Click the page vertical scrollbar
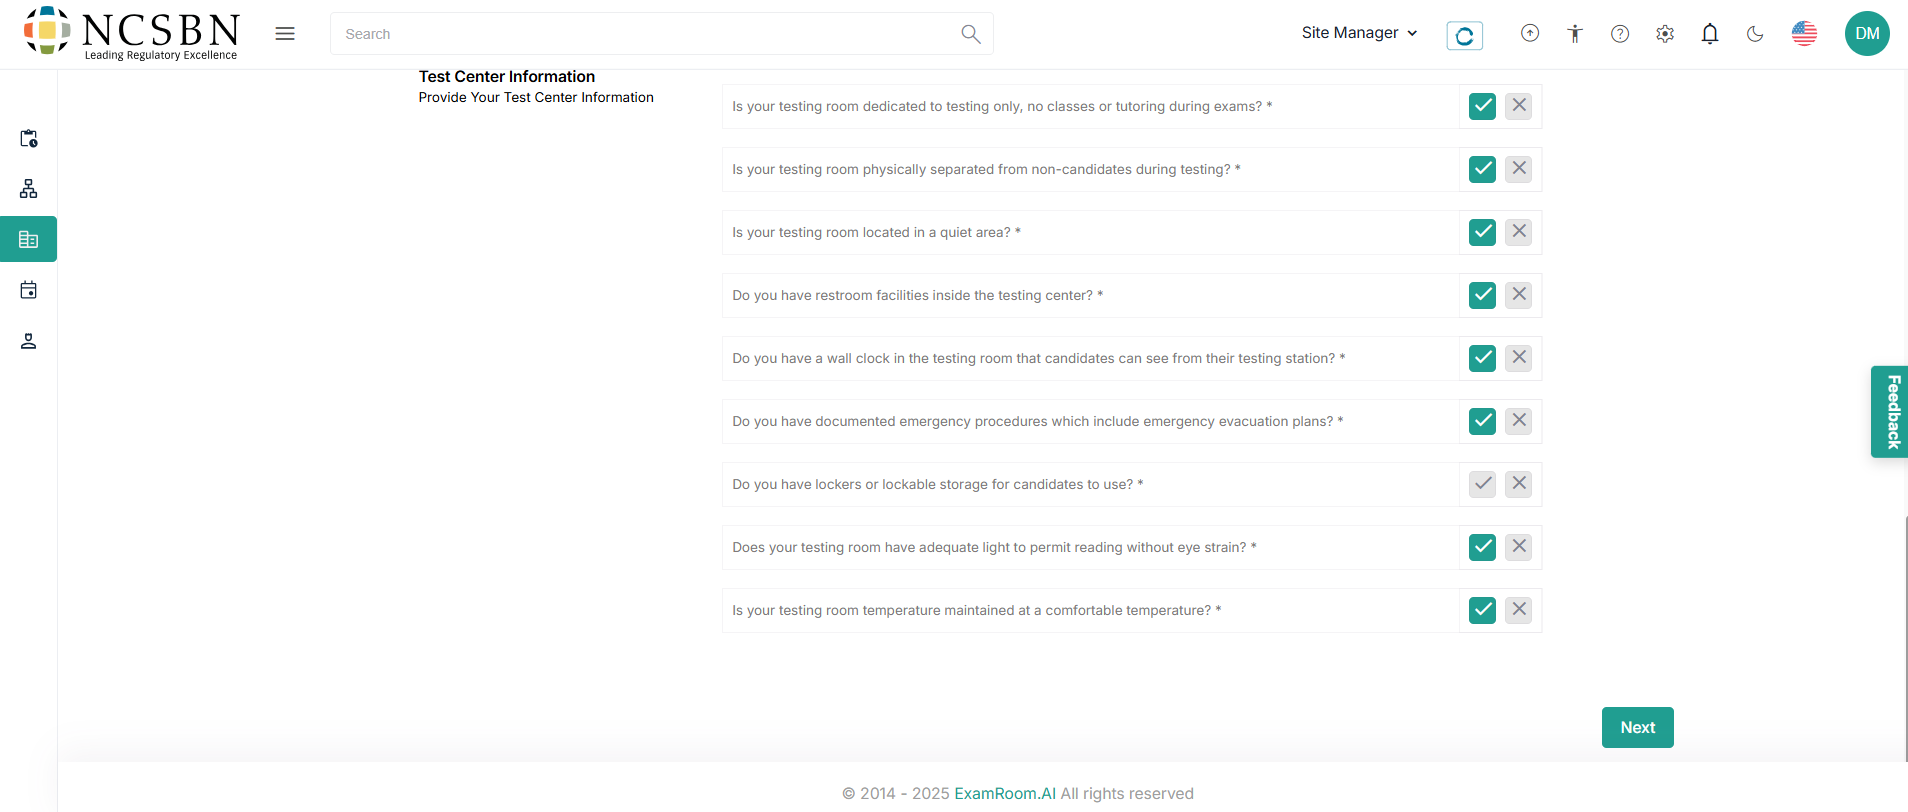The width and height of the screenshot is (1908, 812). [x=1905, y=640]
